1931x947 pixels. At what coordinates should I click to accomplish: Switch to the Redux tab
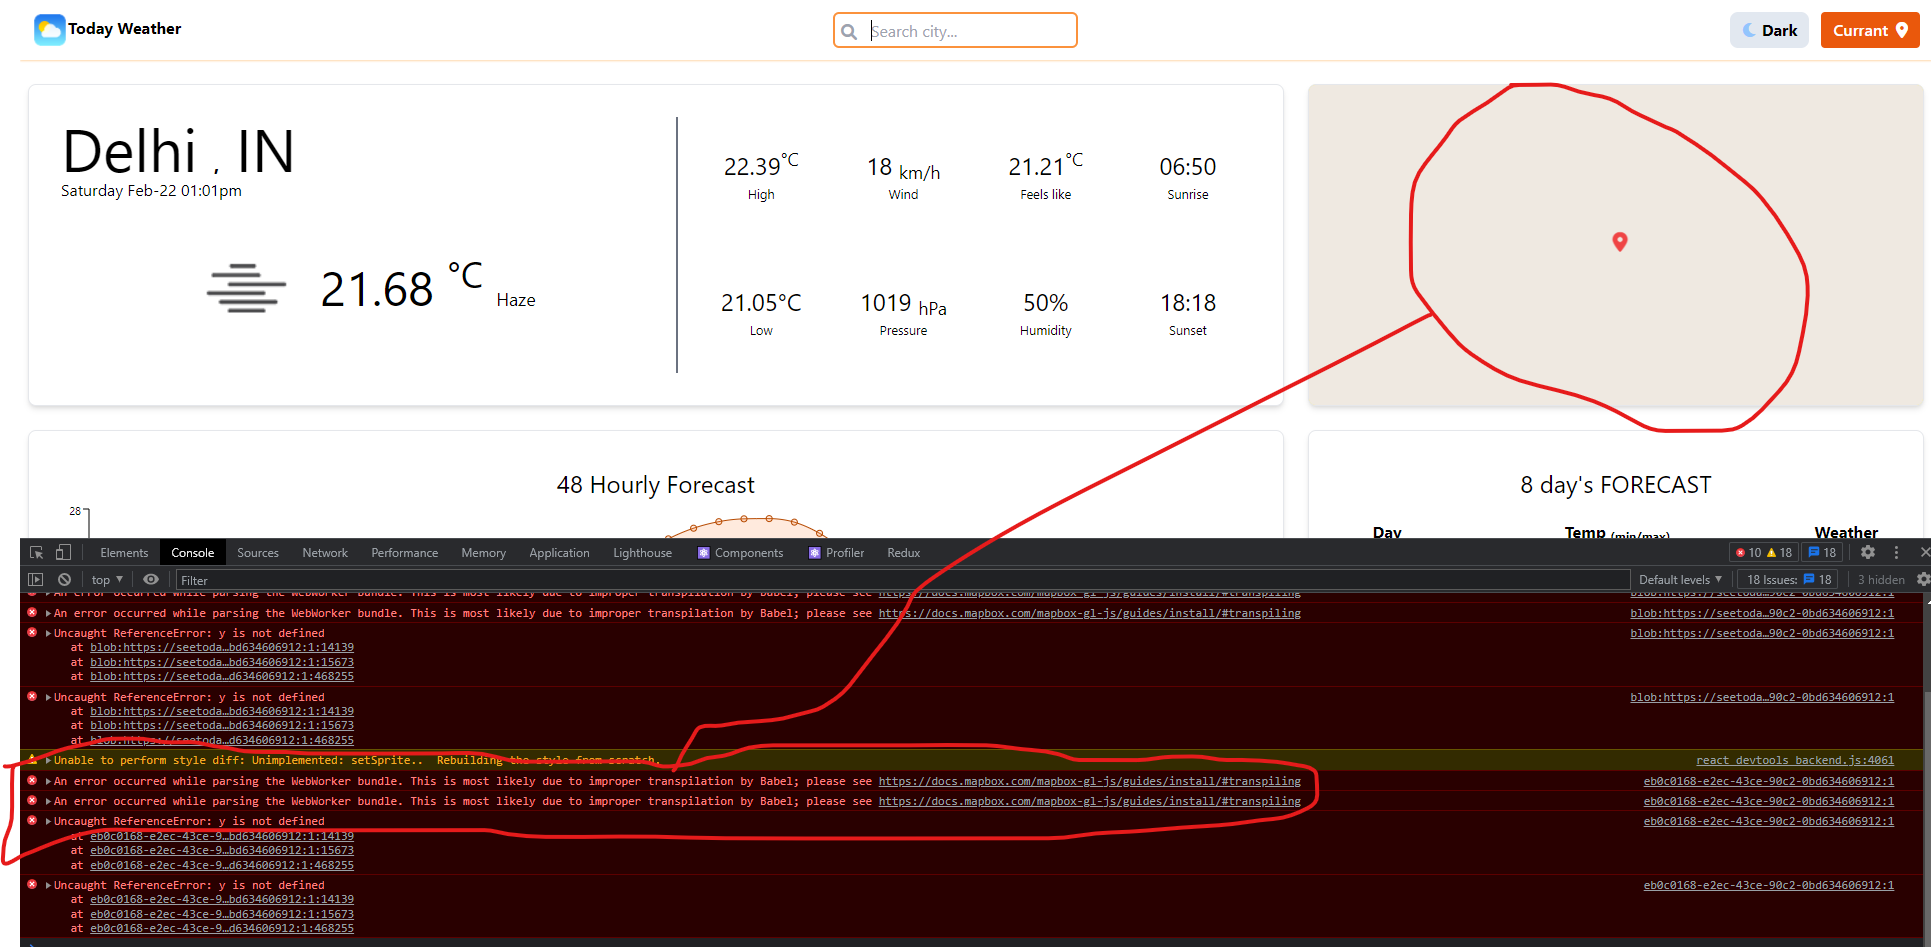903,553
